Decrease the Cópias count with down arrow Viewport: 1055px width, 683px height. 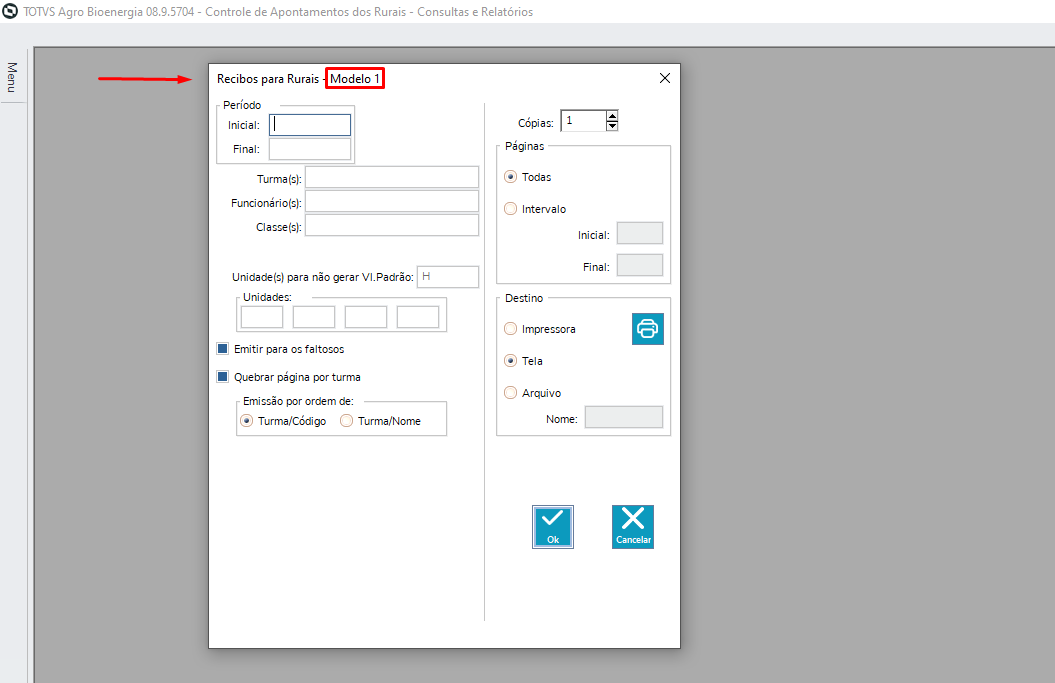coord(612,126)
